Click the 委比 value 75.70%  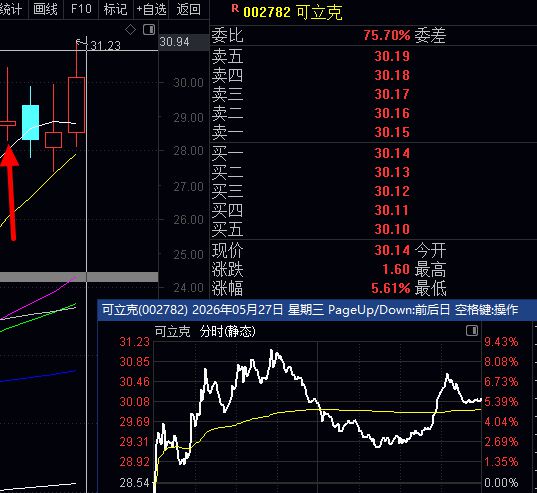(x=387, y=35)
